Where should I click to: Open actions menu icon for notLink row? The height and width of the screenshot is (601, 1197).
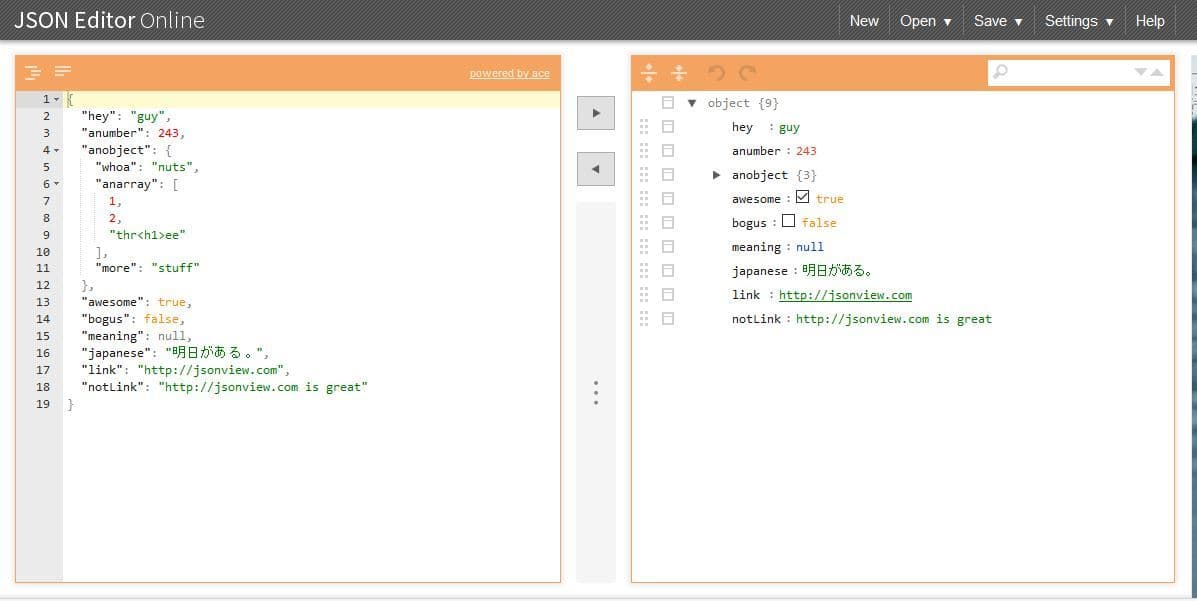[x=668, y=318]
